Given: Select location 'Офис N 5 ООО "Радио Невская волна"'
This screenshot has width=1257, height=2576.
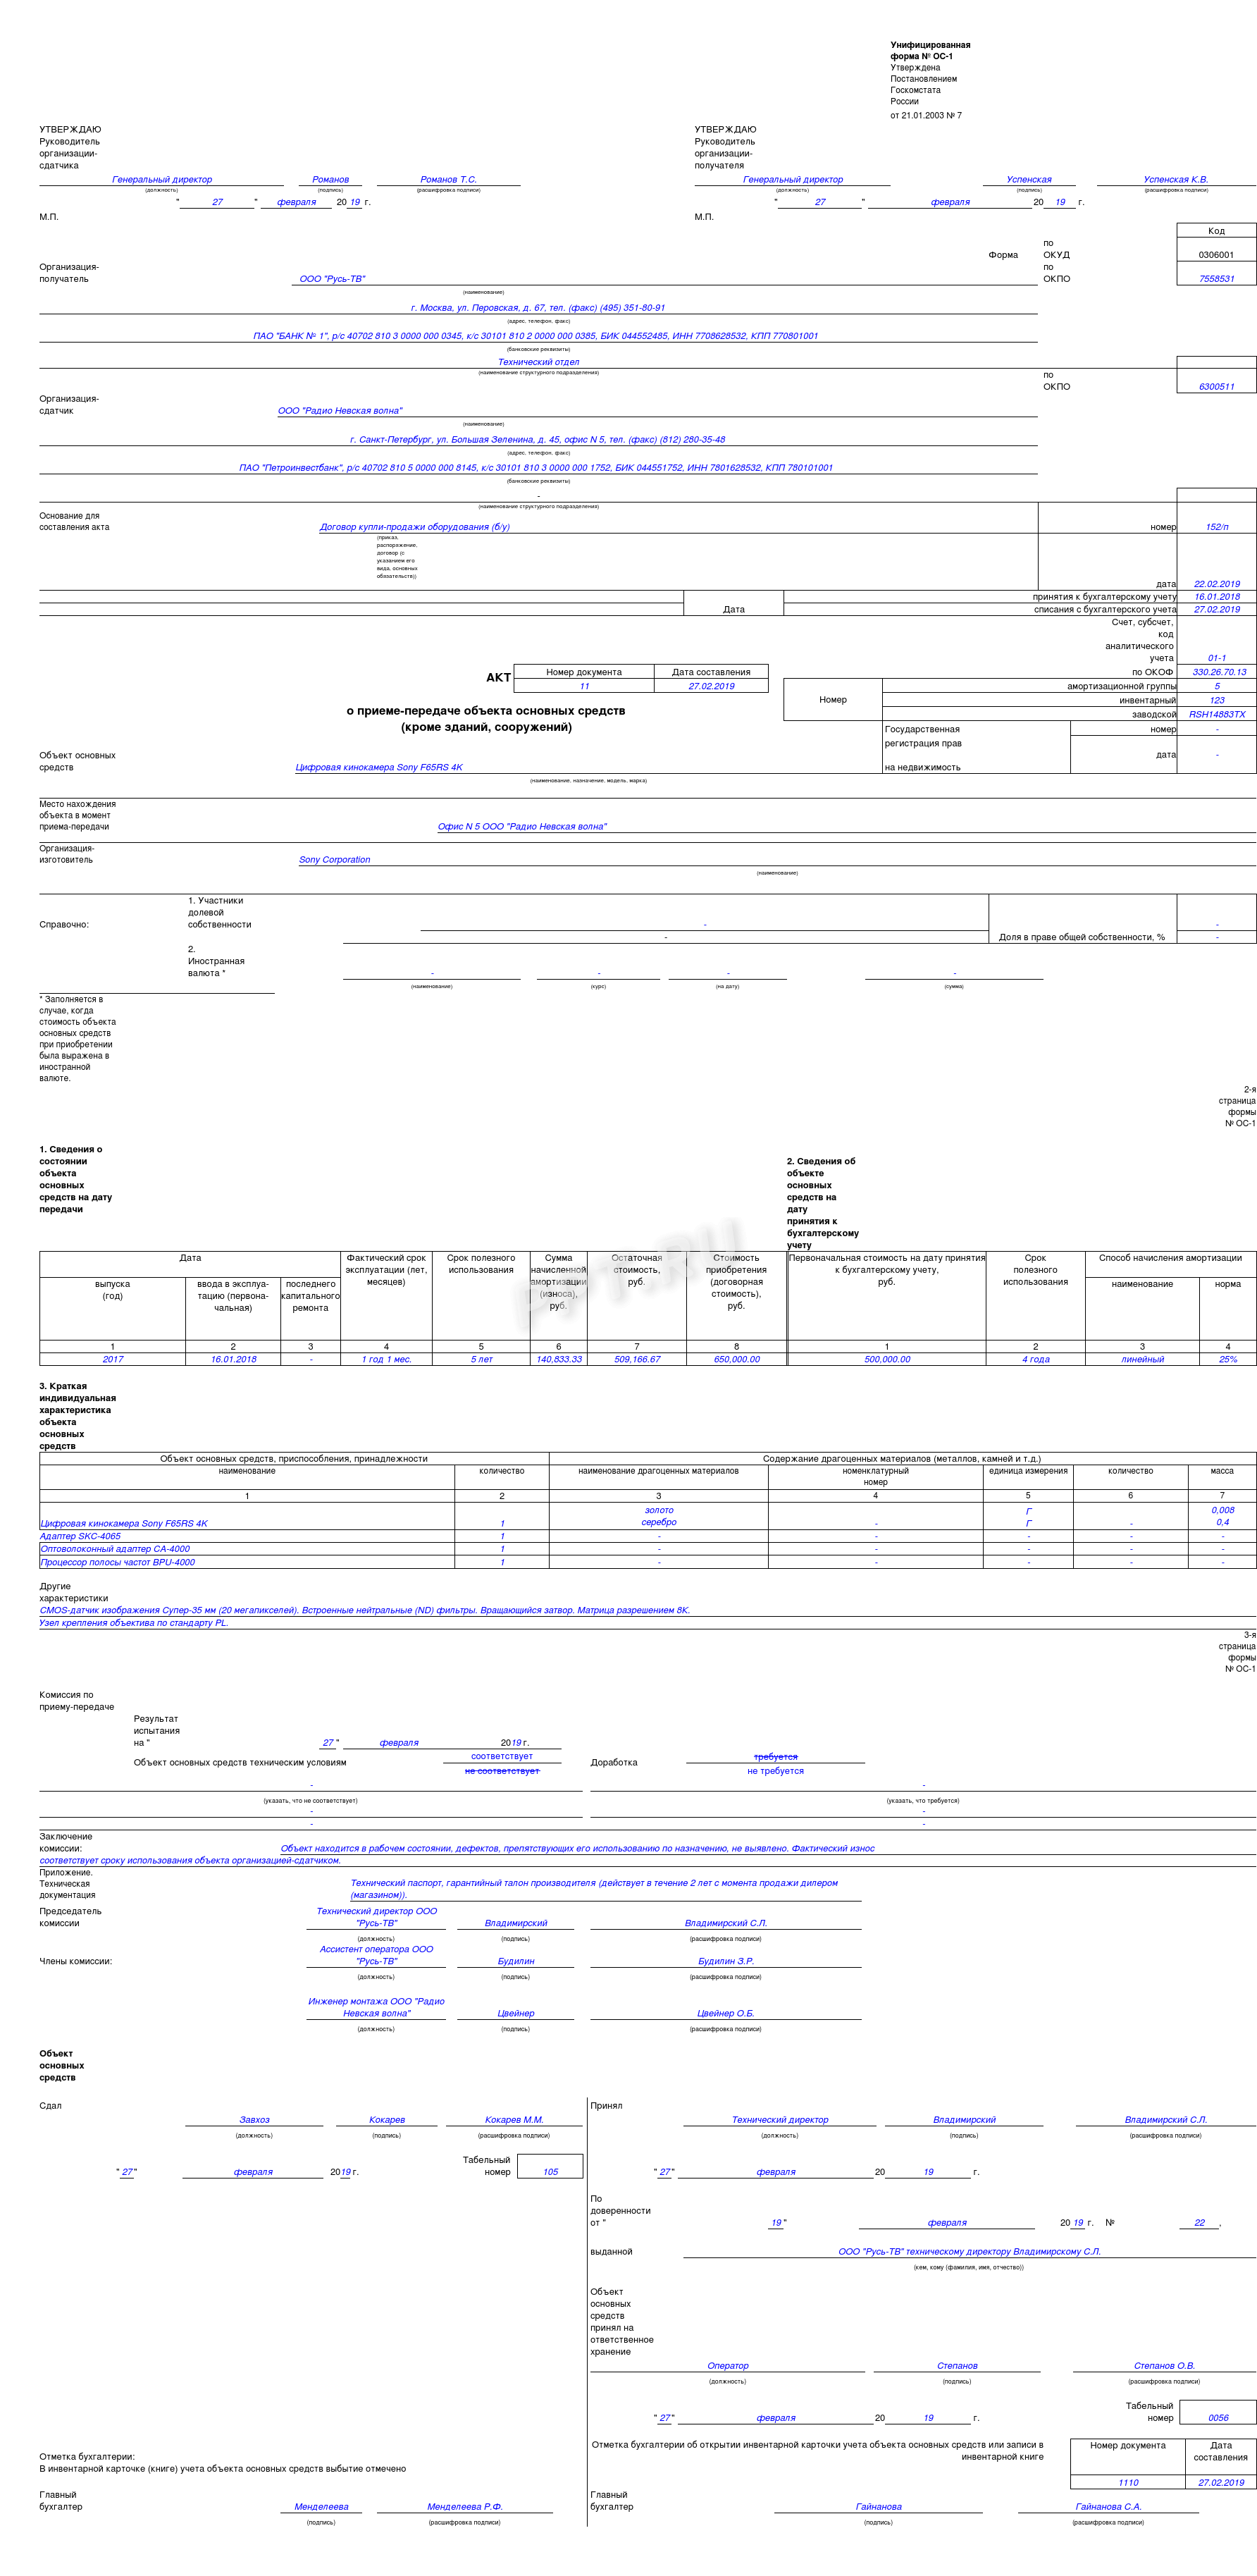Looking at the screenshot, I should 522,827.
